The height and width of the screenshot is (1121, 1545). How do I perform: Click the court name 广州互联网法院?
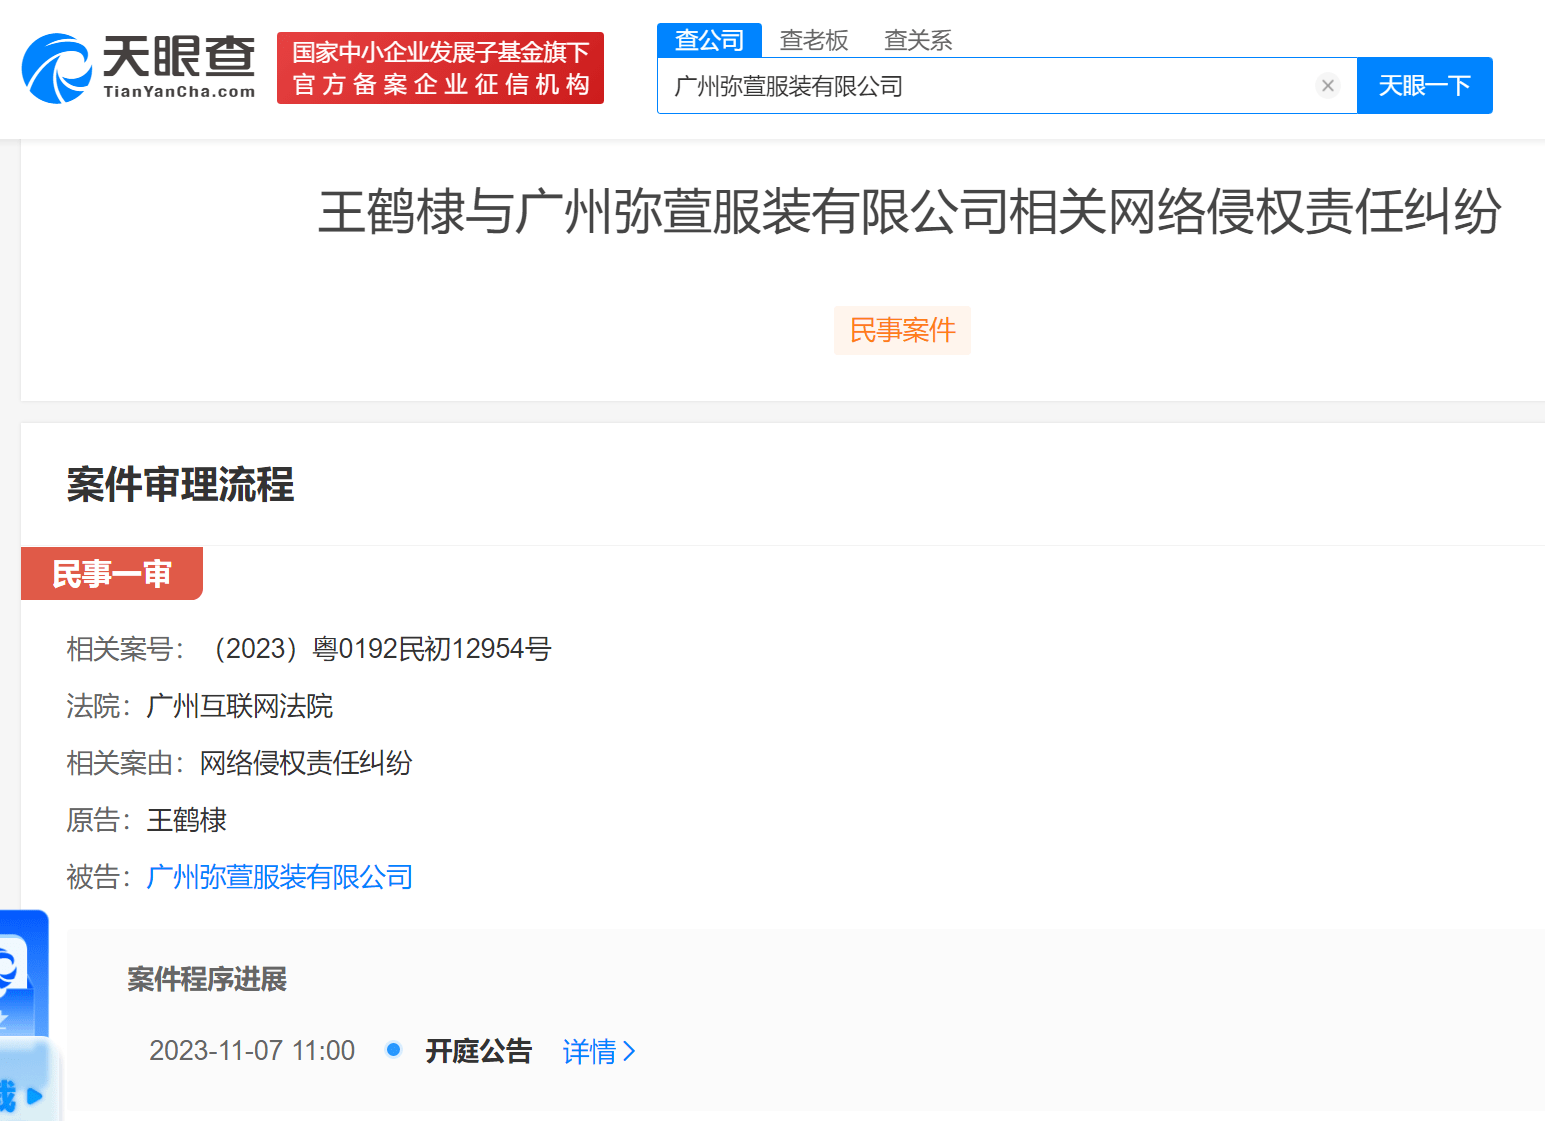point(240,706)
